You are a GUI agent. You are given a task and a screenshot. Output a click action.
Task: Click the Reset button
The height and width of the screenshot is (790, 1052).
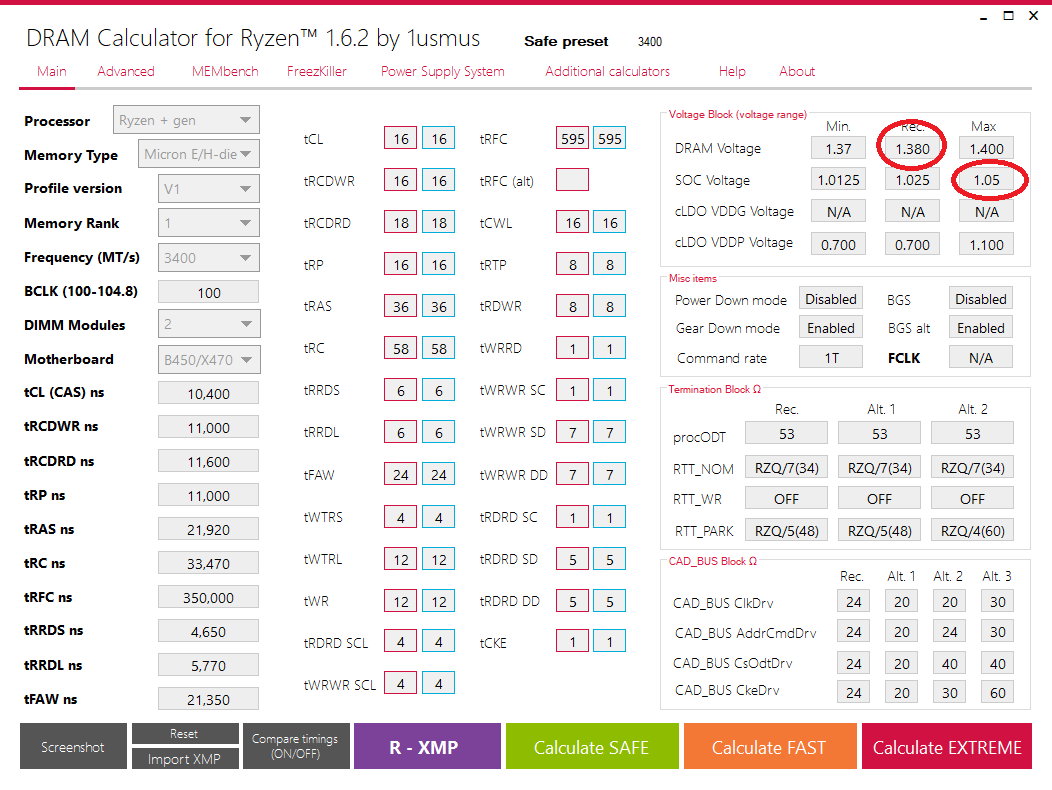[x=185, y=734]
